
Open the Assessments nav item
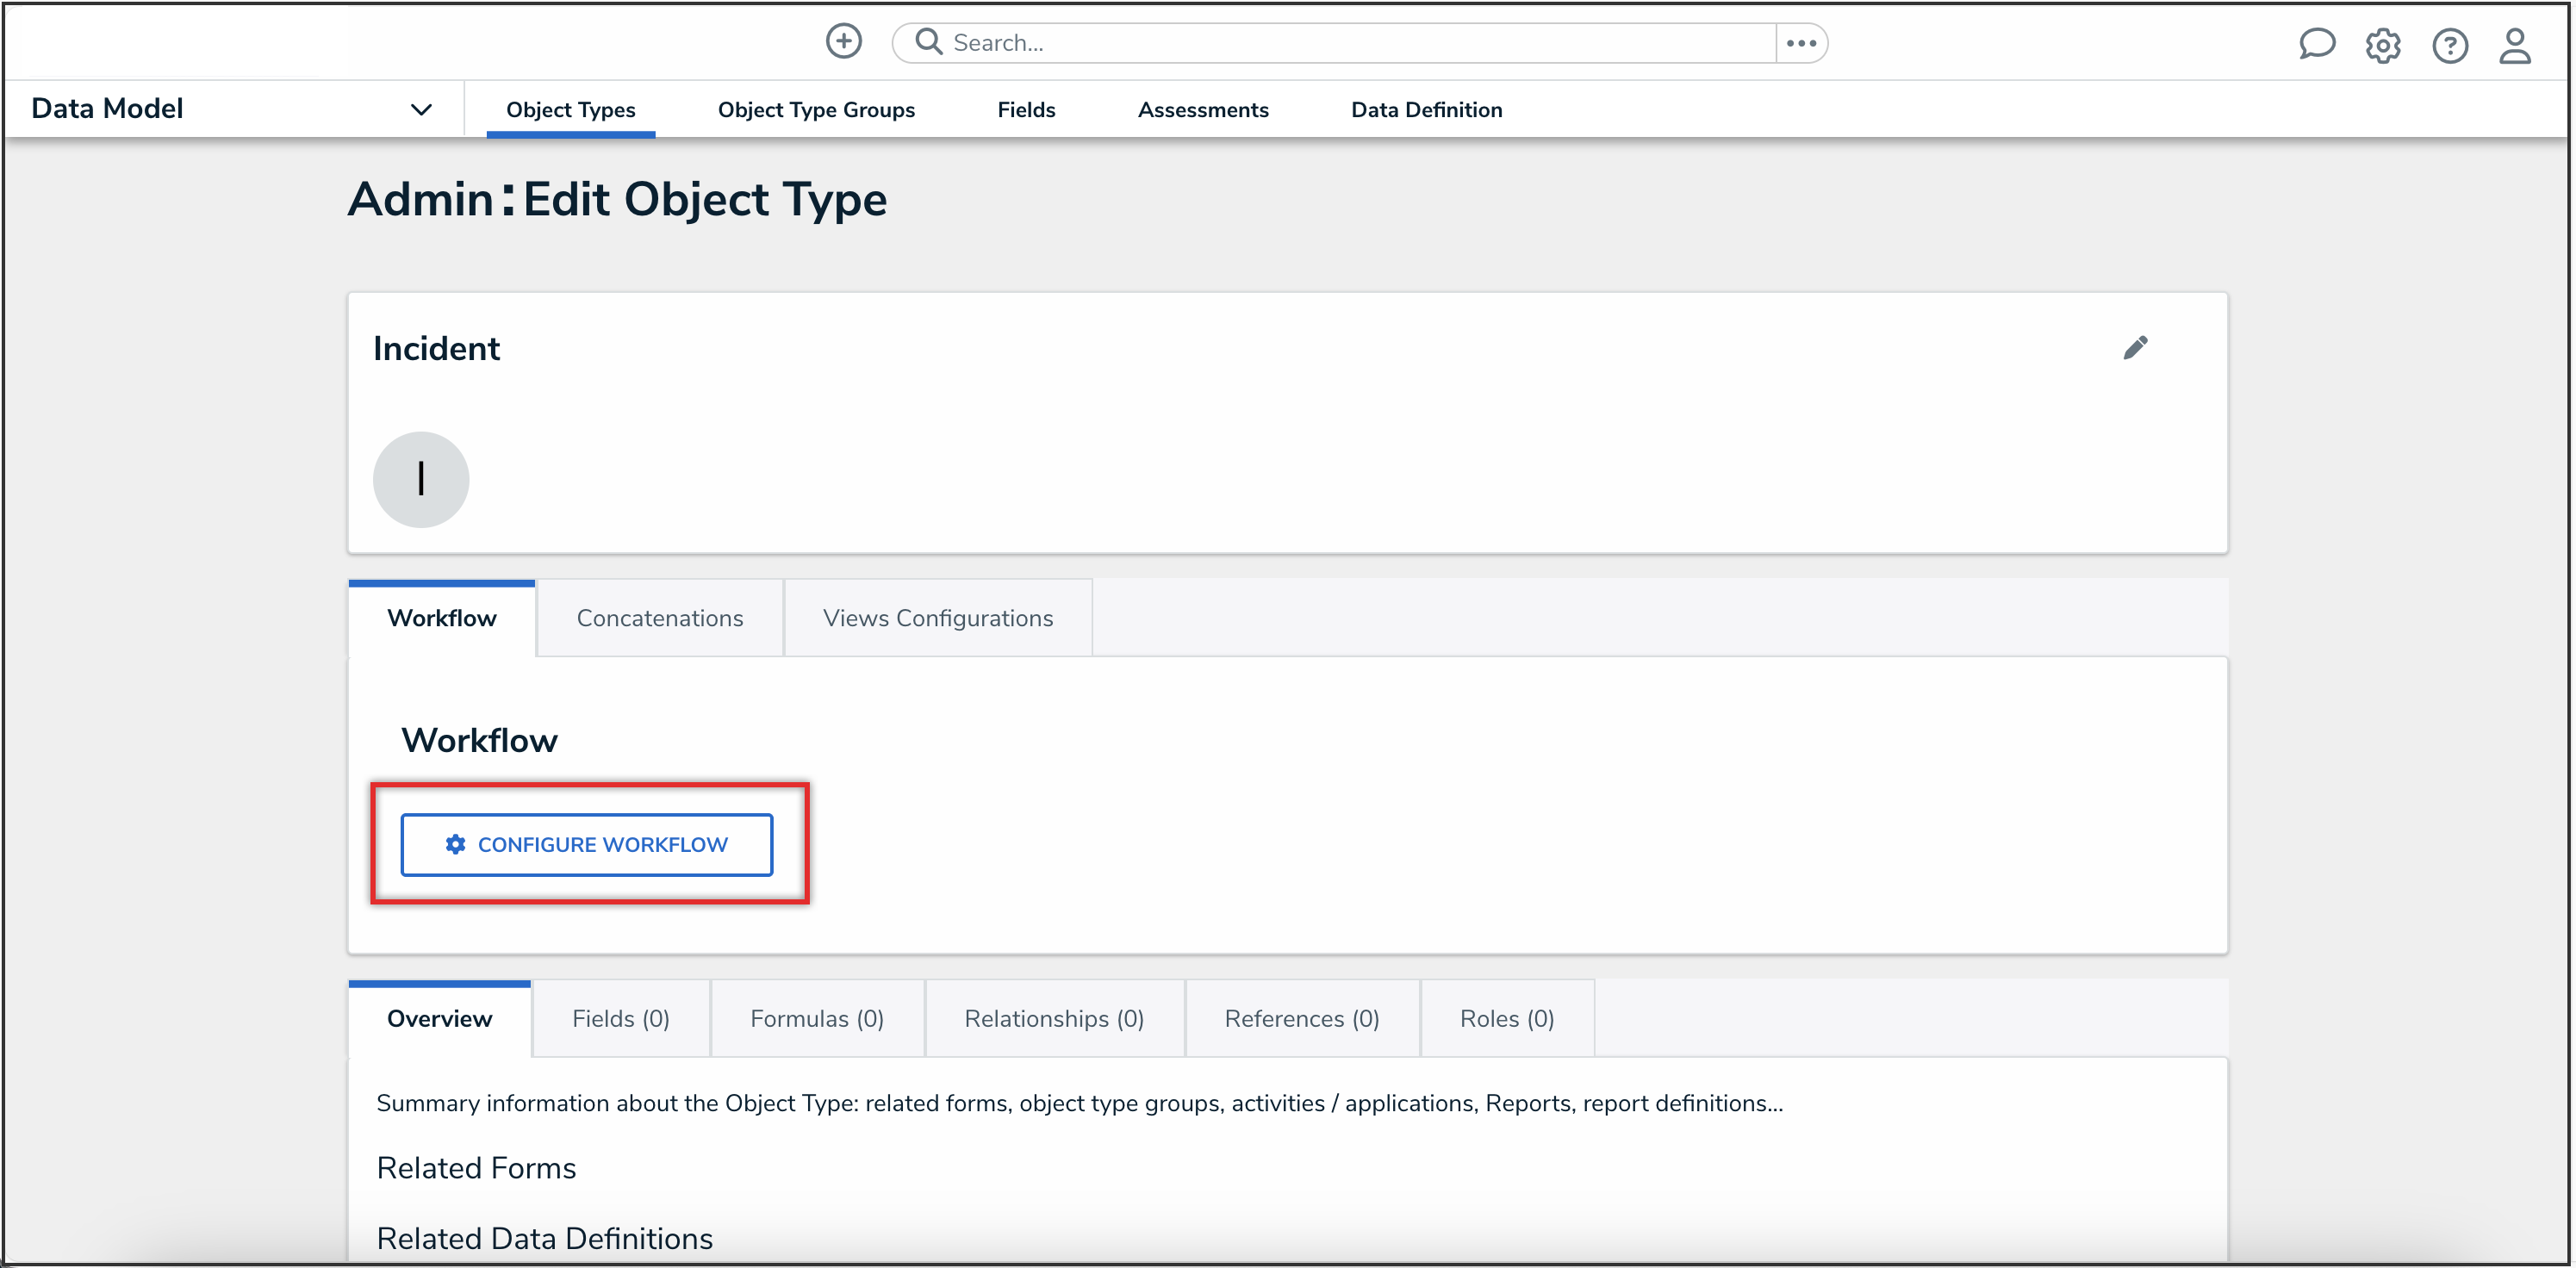1203,109
